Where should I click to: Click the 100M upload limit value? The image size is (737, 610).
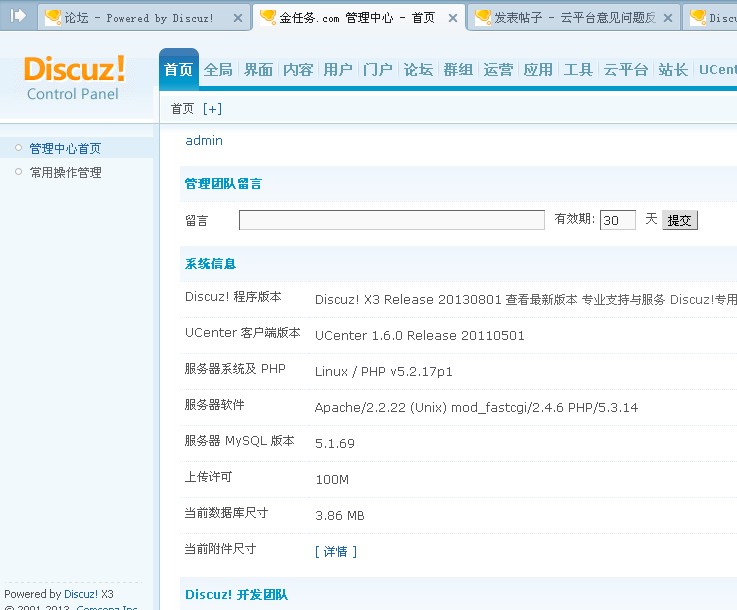pos(332,479)
